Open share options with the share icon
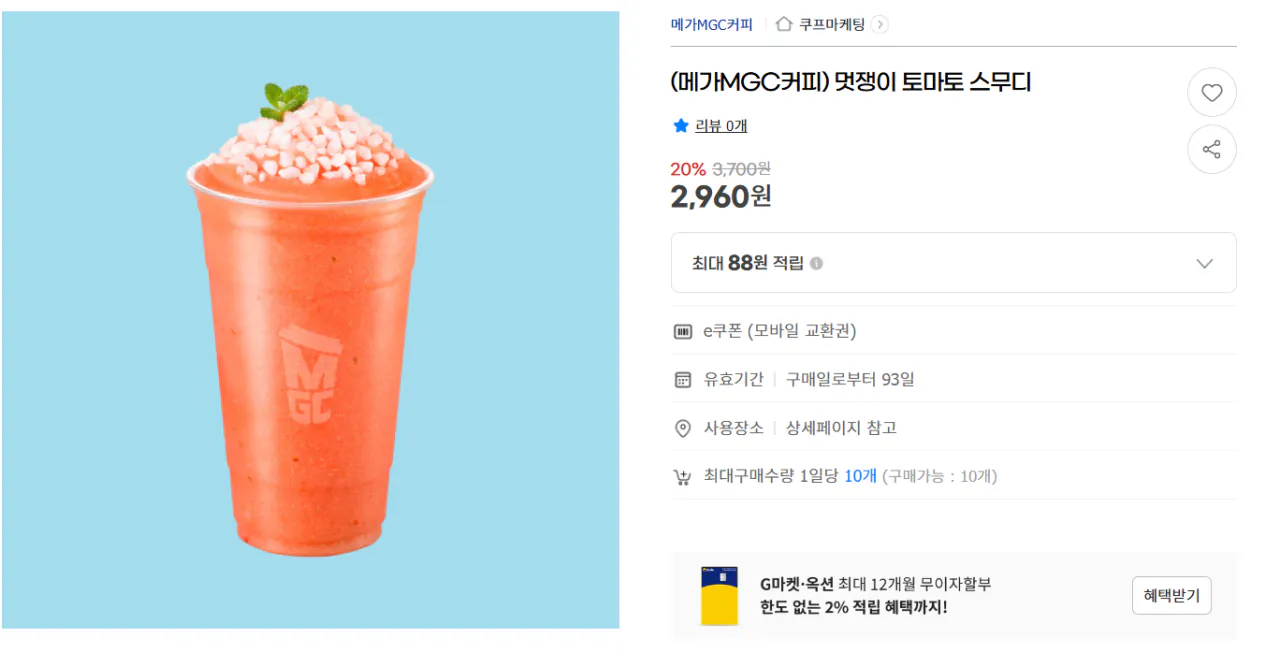This screenshot has height=653, width=1280. tap(1211, 149)
